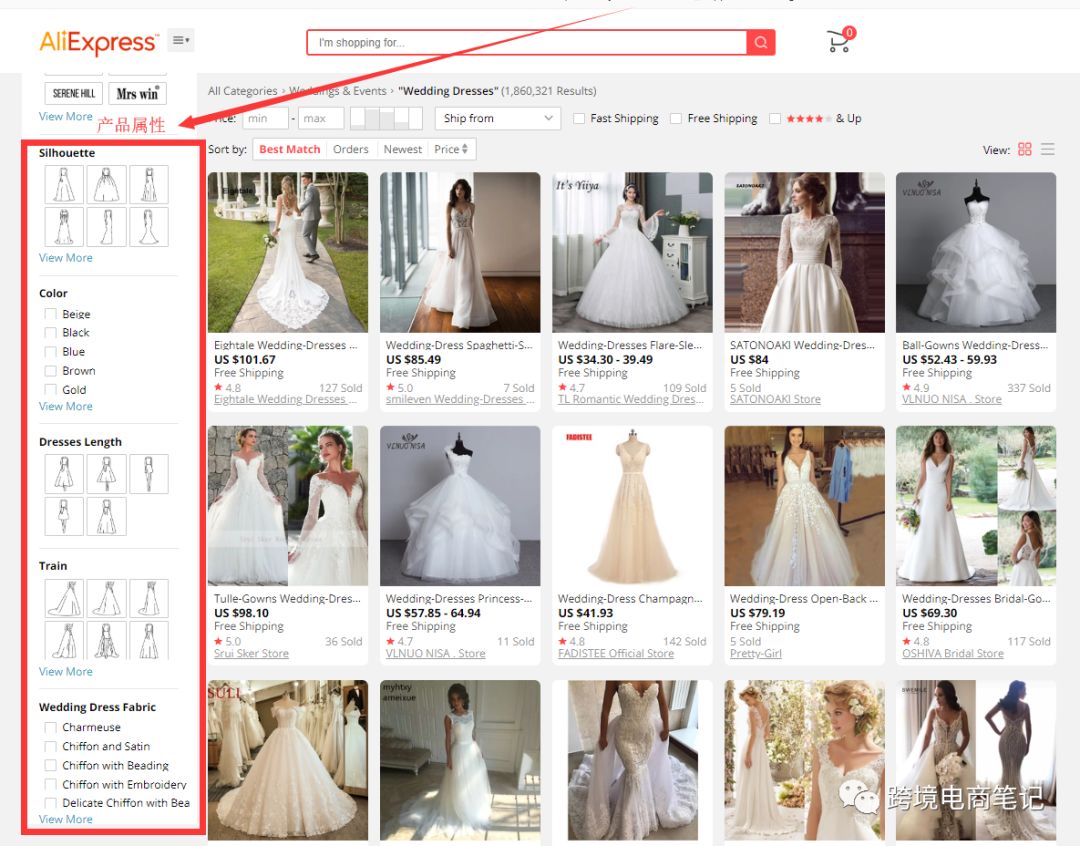Open SATONOAKI Store link

[775, 399]
